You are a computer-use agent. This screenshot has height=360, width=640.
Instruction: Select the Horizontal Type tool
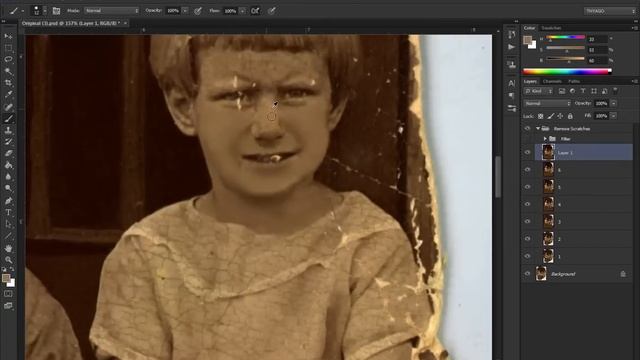(x=8, y=213)
